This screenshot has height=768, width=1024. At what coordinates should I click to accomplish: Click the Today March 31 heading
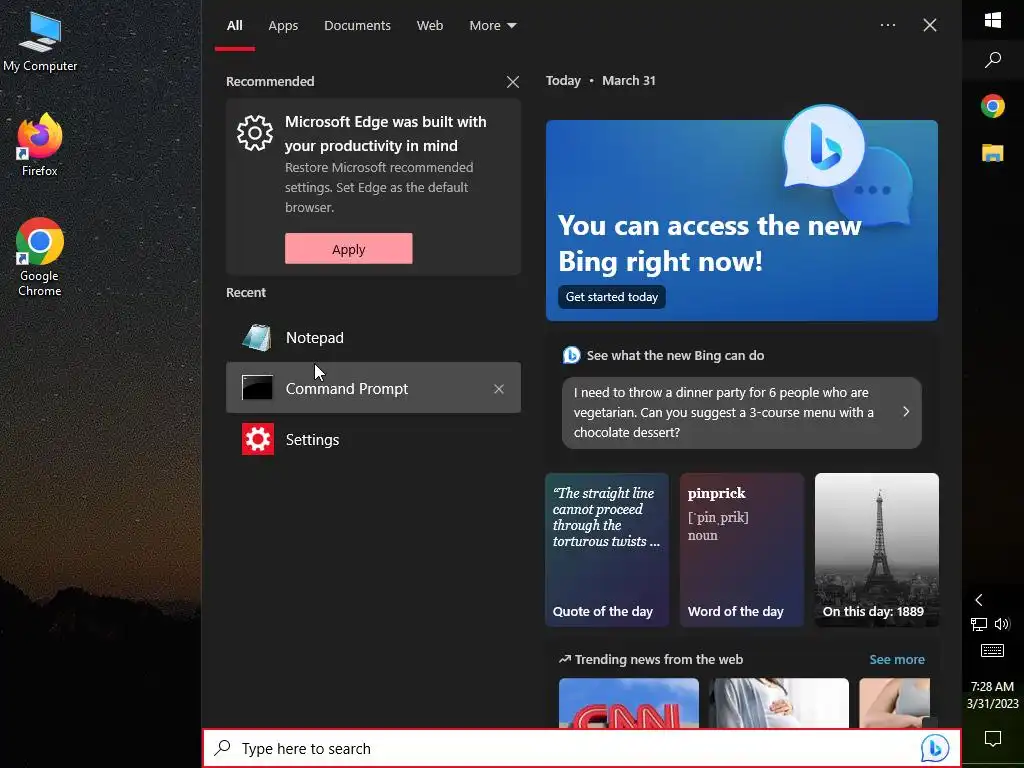600,80
